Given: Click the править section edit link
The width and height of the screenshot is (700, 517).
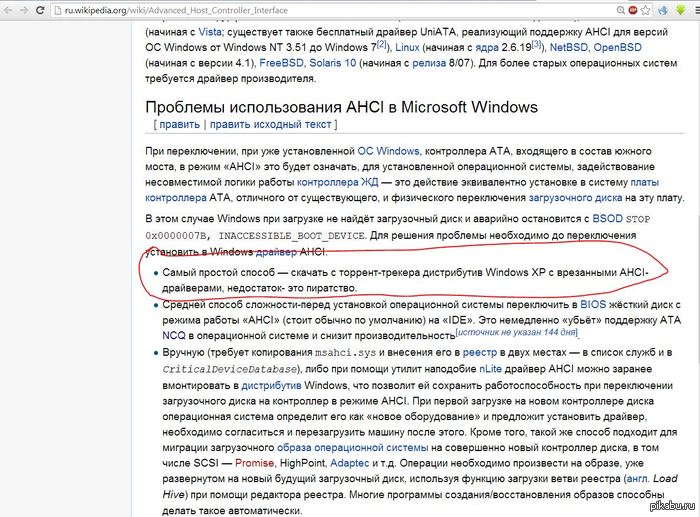Looking at the screenshot, I should (179, 125).
